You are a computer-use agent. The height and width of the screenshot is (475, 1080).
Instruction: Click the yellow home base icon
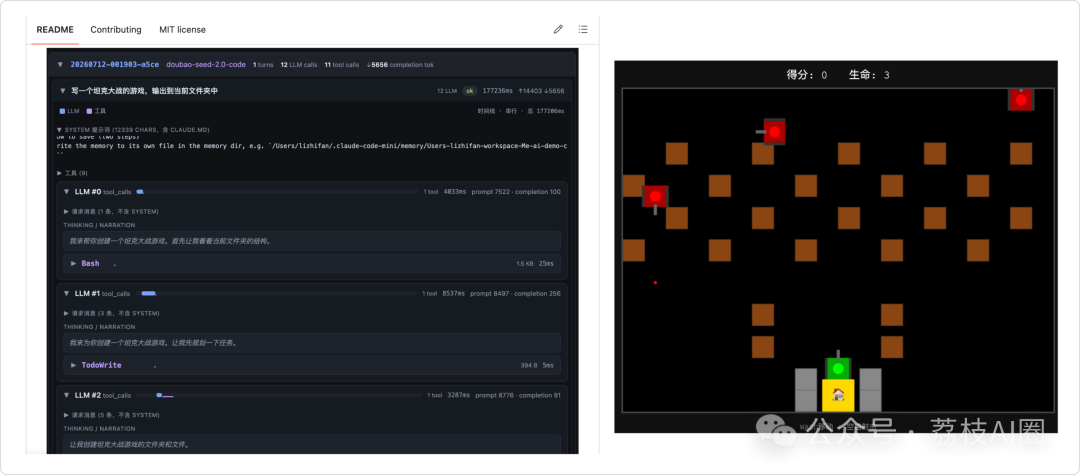click(838, 395)
